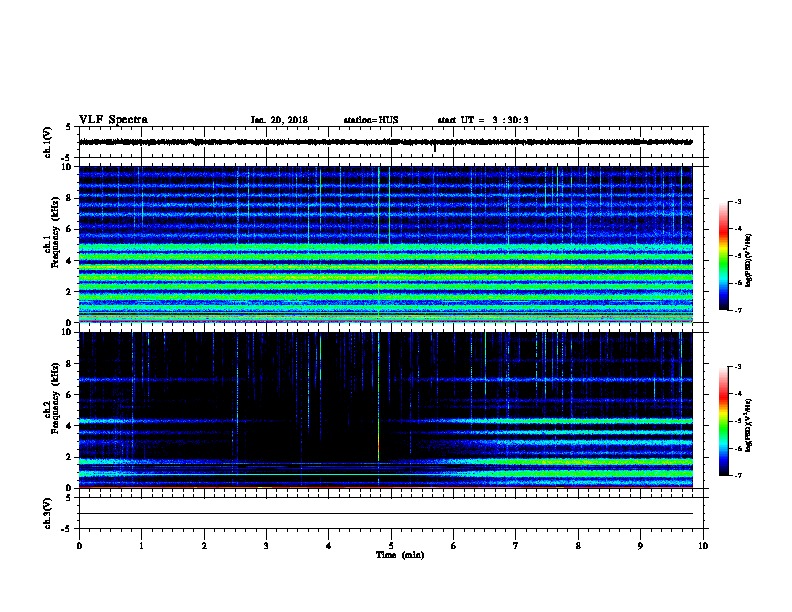Screen dimensions: 792x612
Task: Click the "ch.3(V)" label of bottom panel
Action: coord(47,513)
